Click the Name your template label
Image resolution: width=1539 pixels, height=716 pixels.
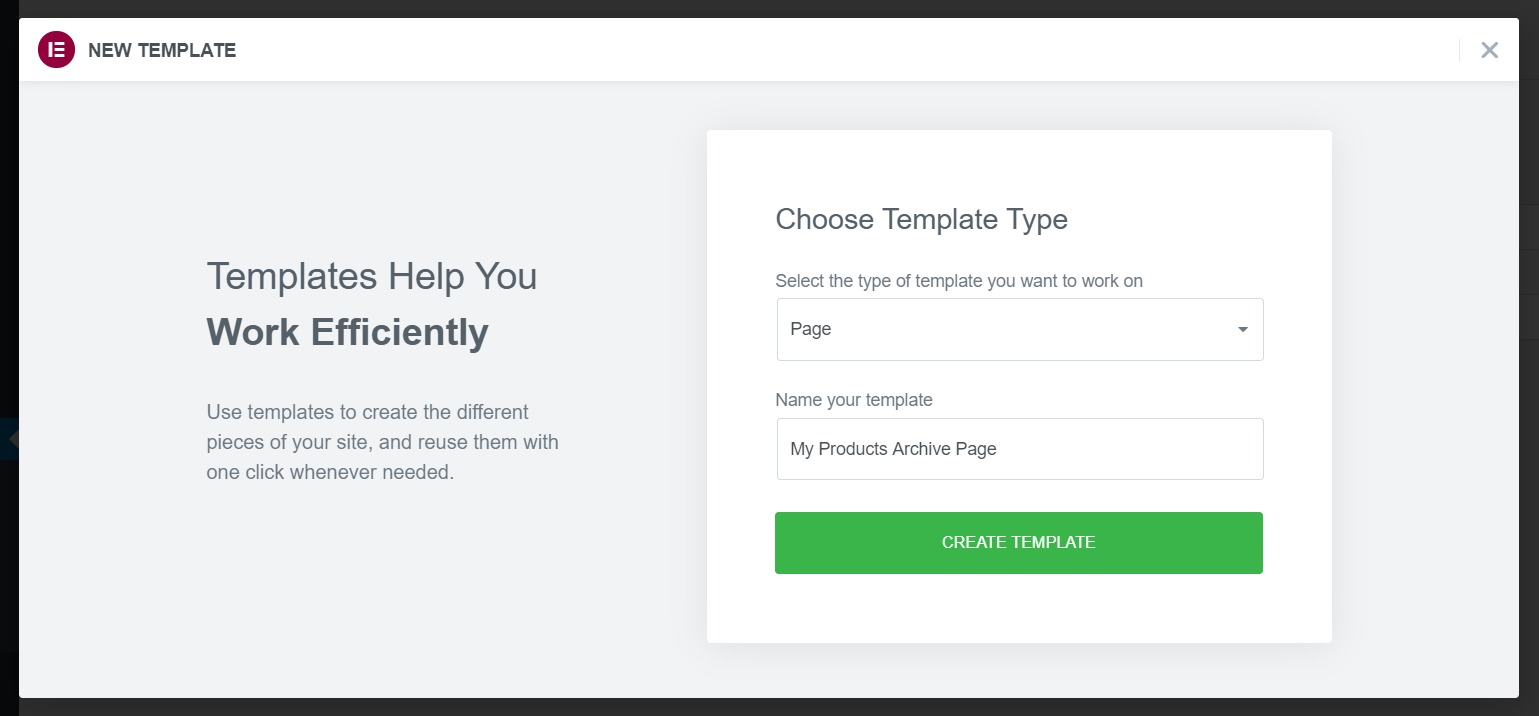pos(854,399)
